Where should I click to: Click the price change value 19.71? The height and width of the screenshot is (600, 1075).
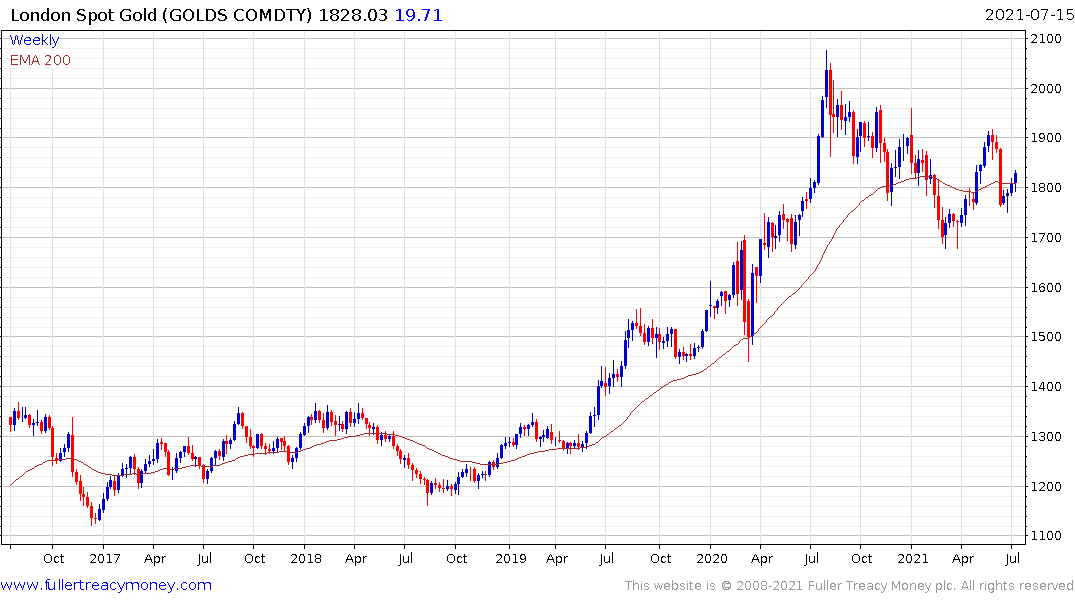point(418,14)
